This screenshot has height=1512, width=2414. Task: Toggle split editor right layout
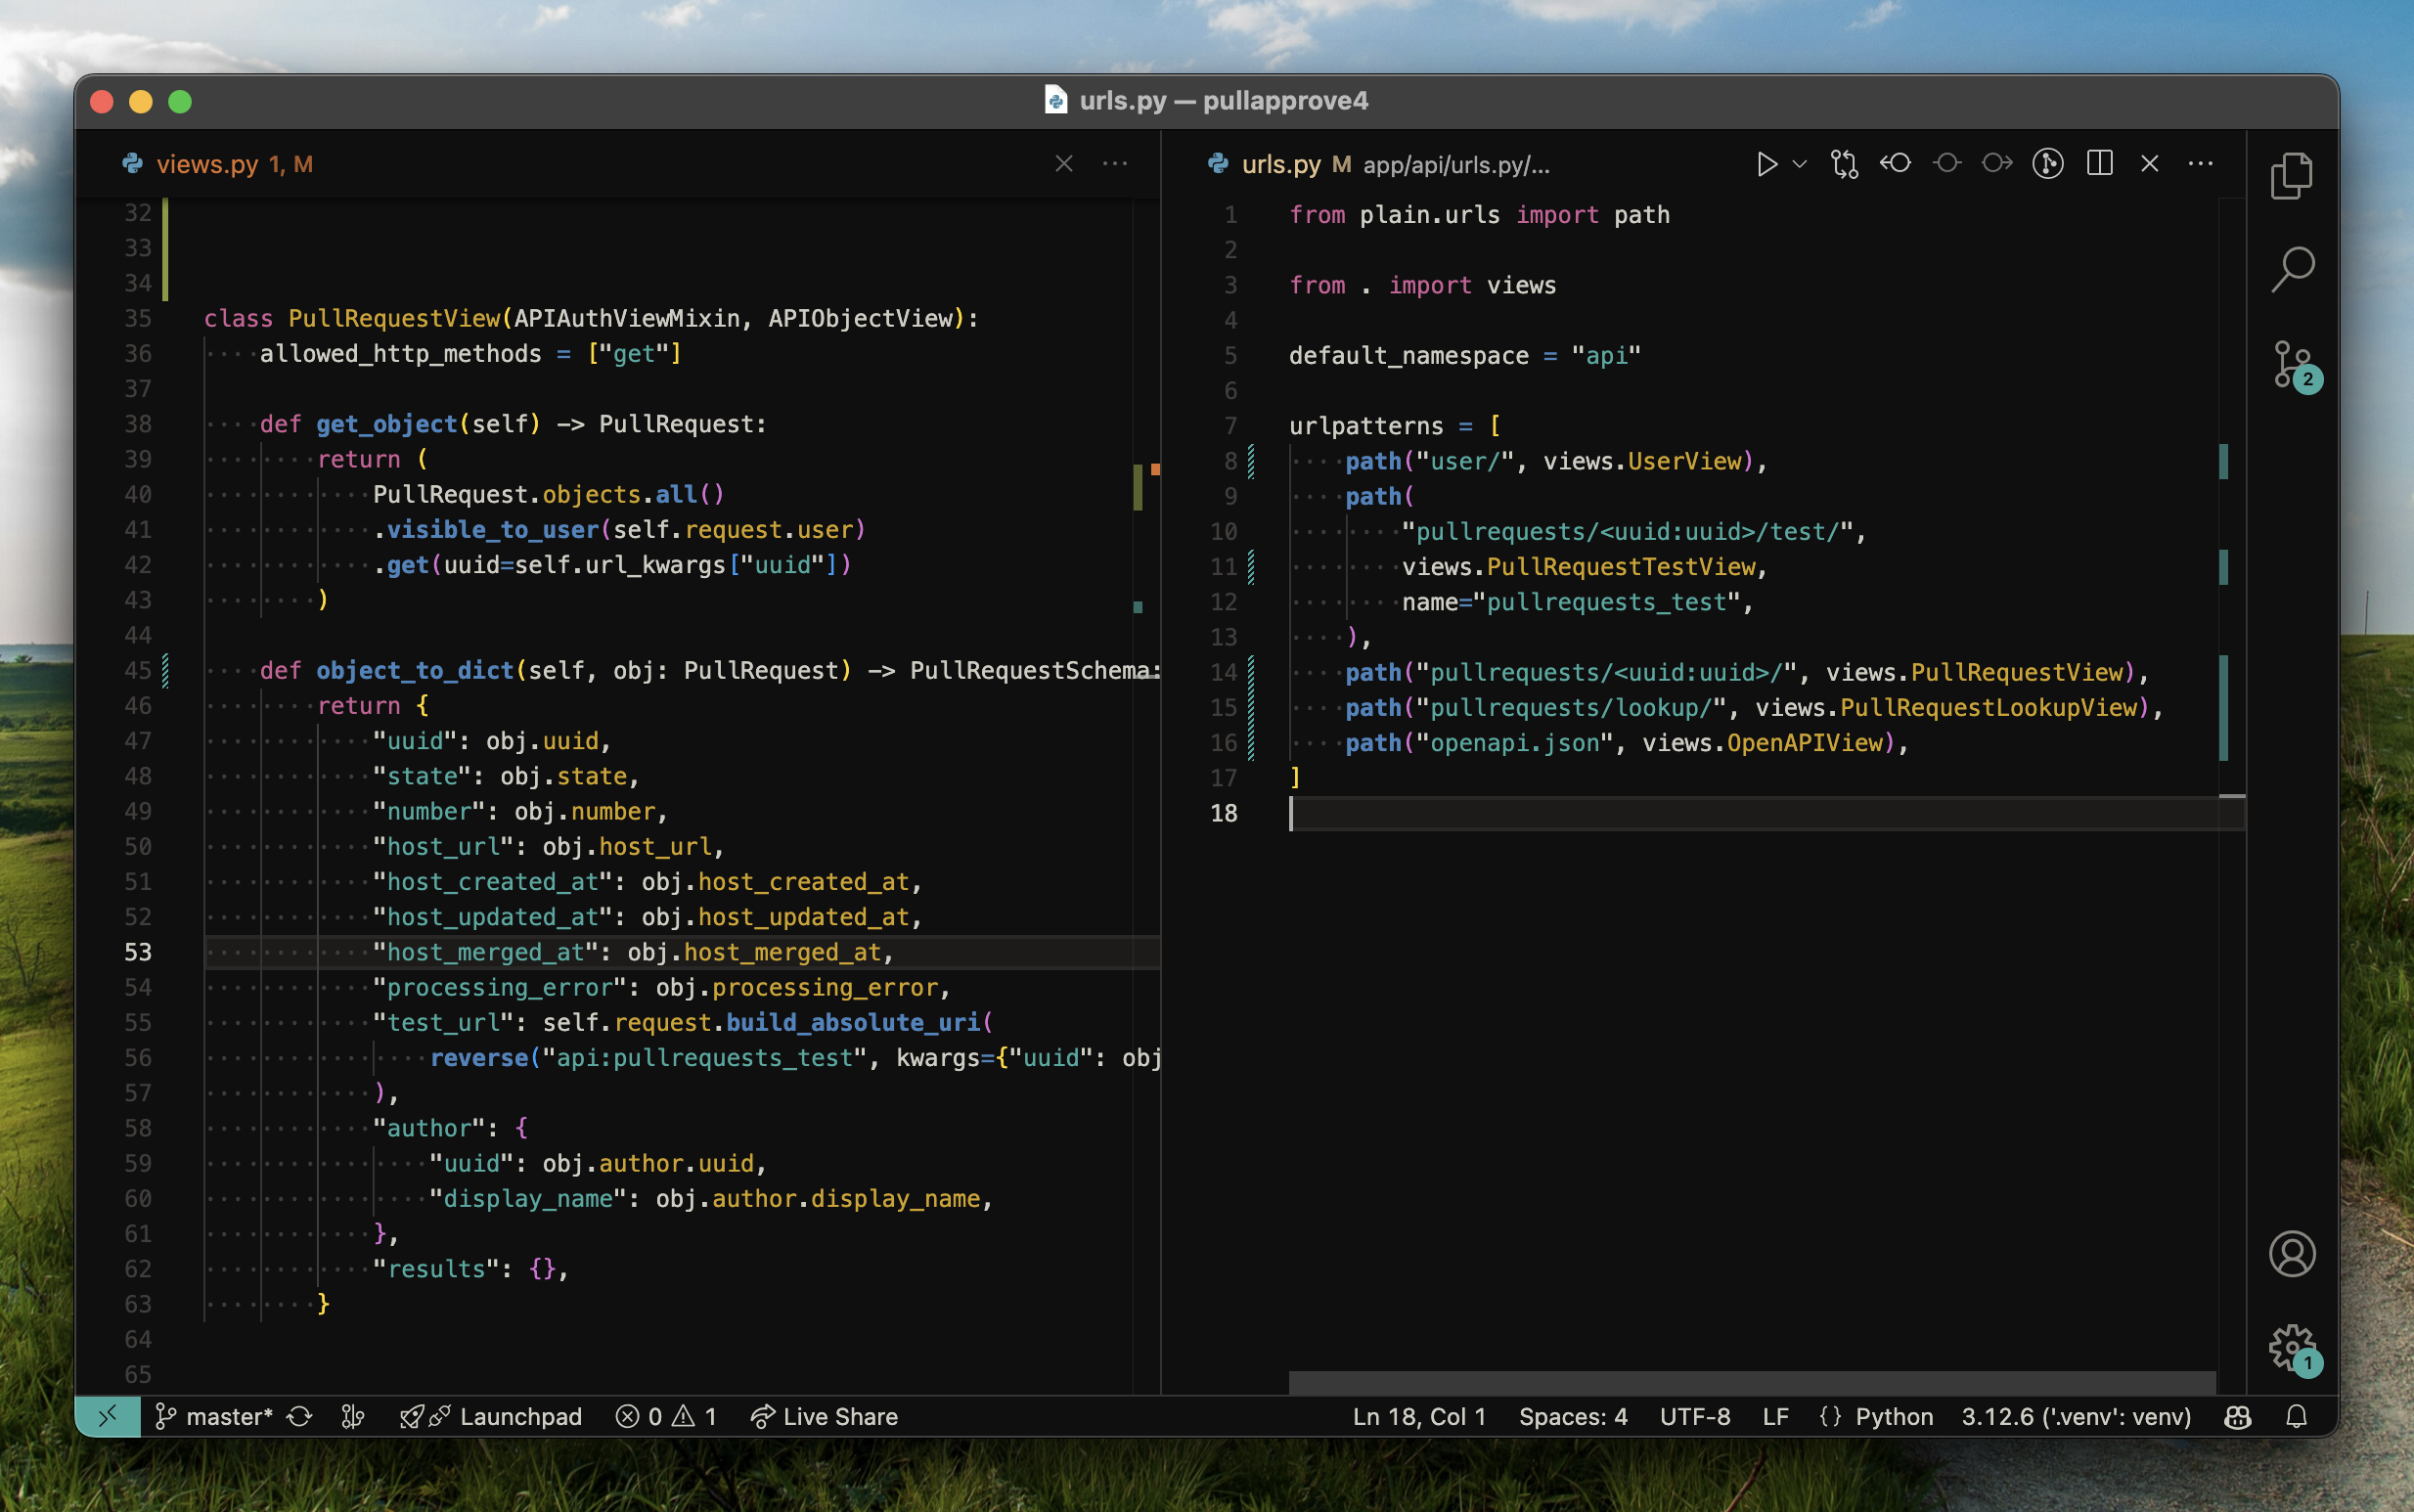click(2099, 164)
